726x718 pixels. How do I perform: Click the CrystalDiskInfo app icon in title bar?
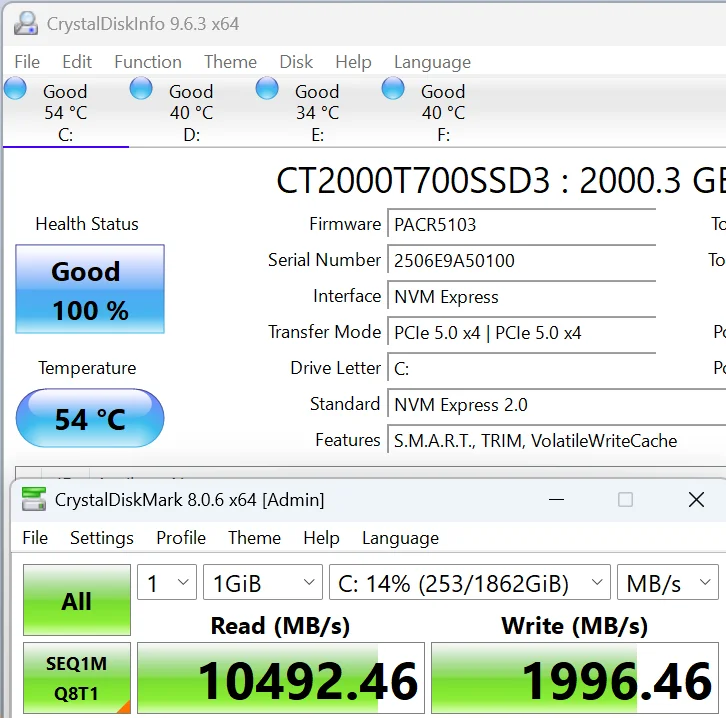tap(26, 23)
